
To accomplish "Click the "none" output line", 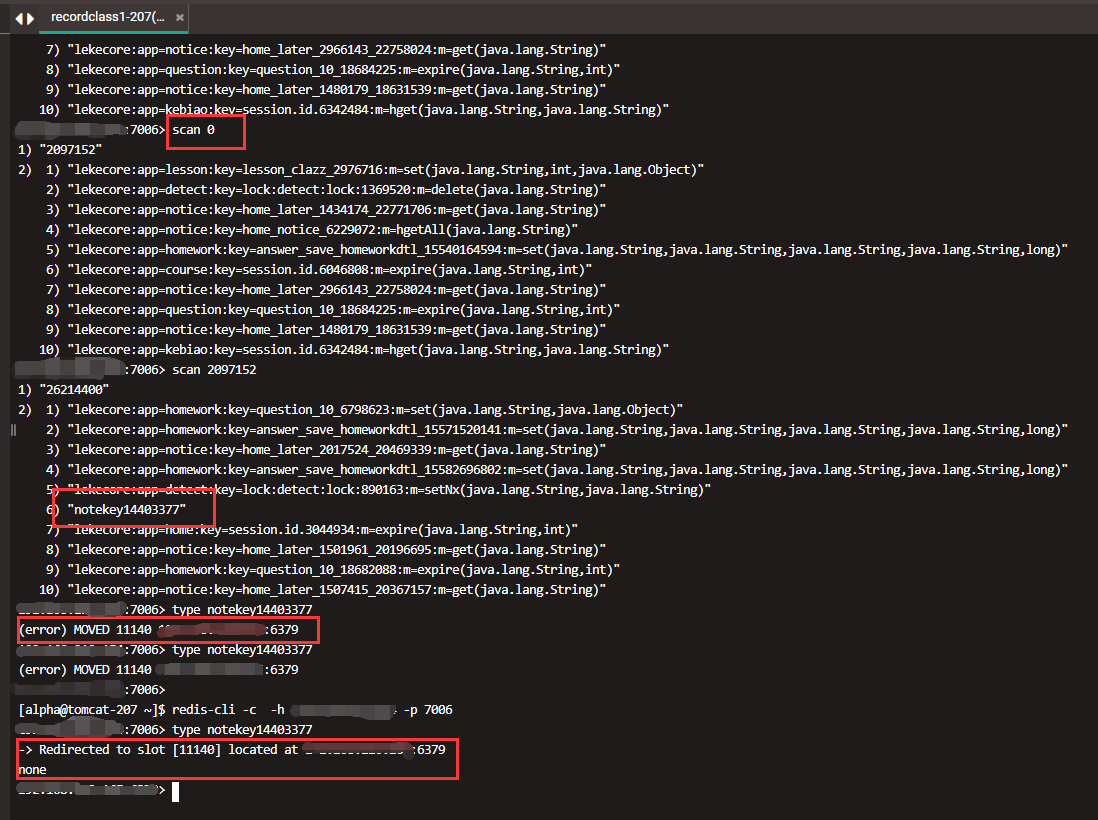I will (x=34, y=770).
